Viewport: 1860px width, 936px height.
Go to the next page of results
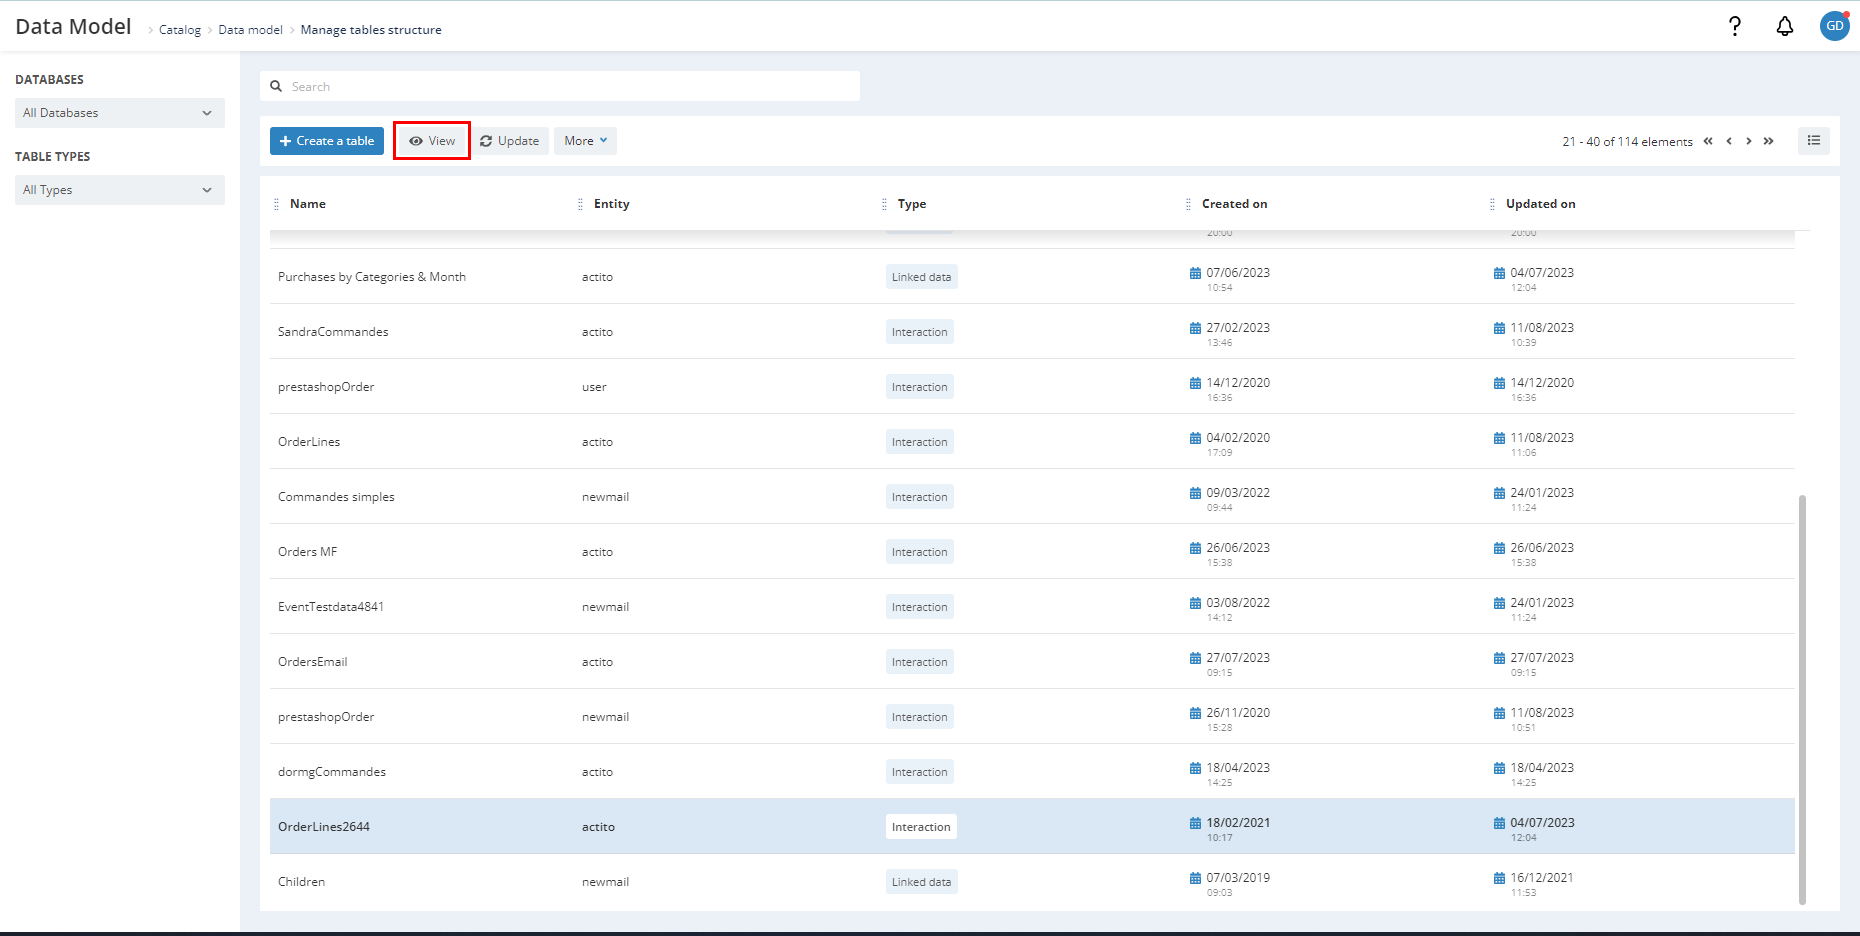click(x=1749, y=141)
